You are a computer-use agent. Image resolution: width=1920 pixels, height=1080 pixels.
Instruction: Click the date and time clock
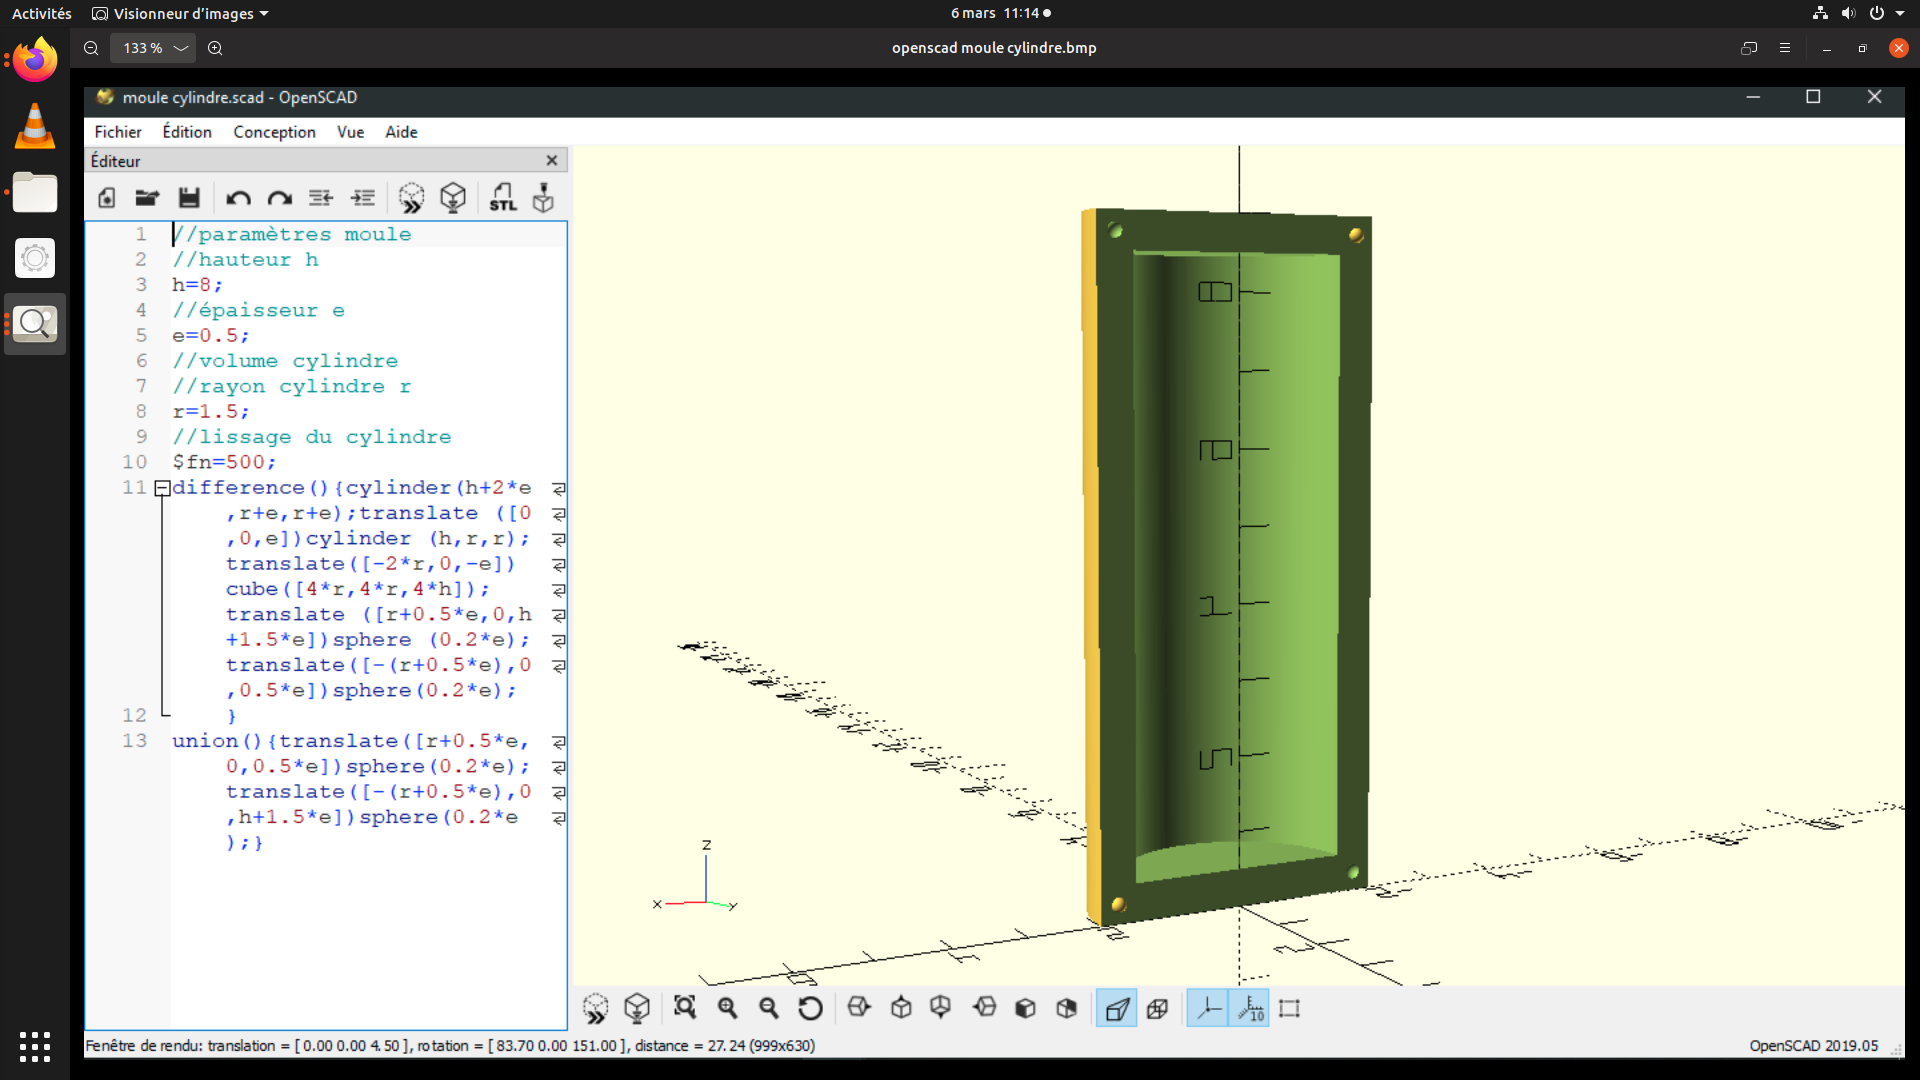[995, 13]
